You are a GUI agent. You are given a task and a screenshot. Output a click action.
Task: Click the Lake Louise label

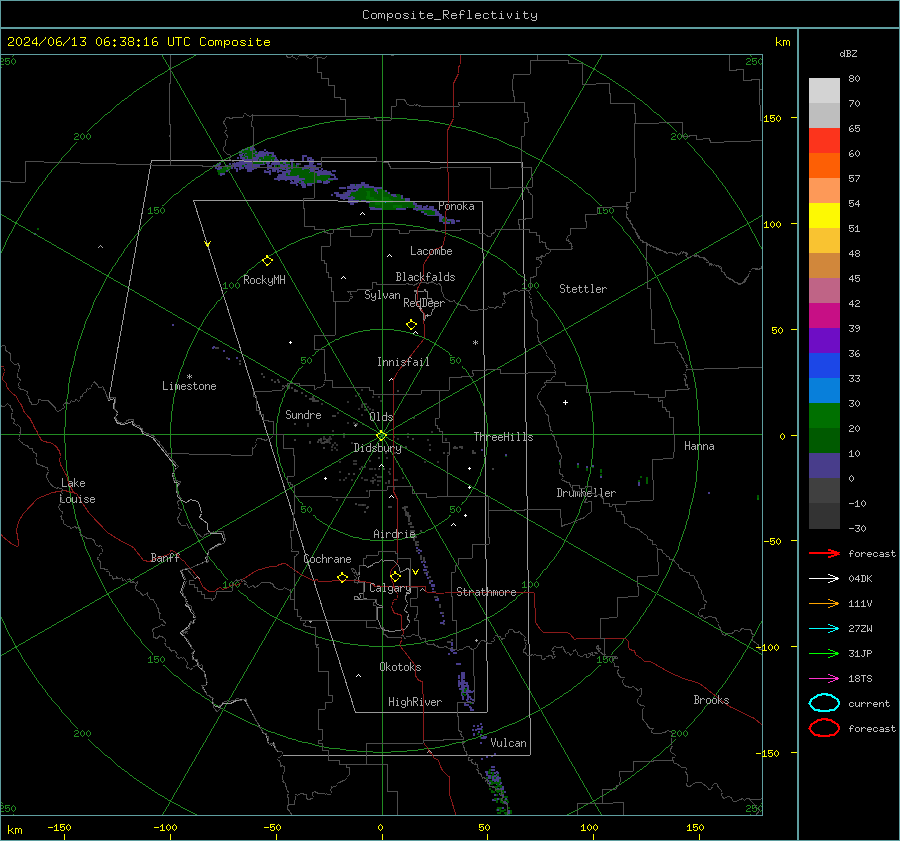coord(77,491)
